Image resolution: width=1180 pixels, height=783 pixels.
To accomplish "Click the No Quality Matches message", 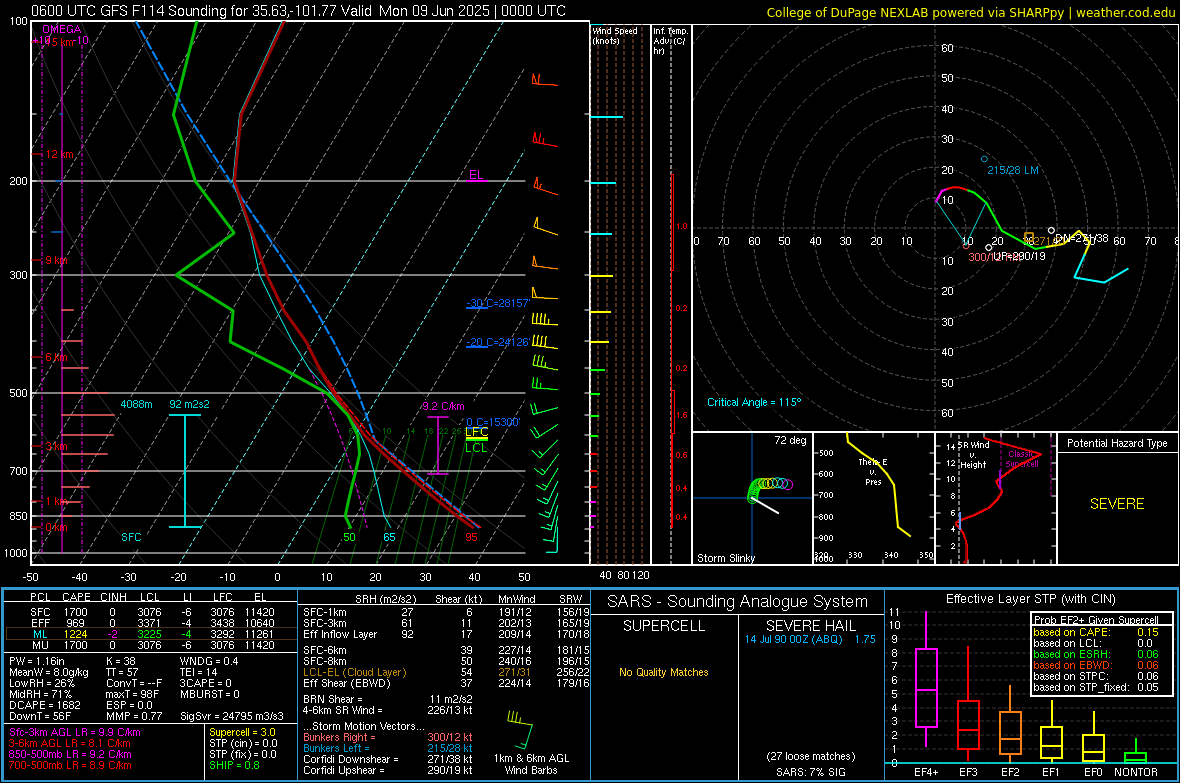I will [x=664, y=672].
